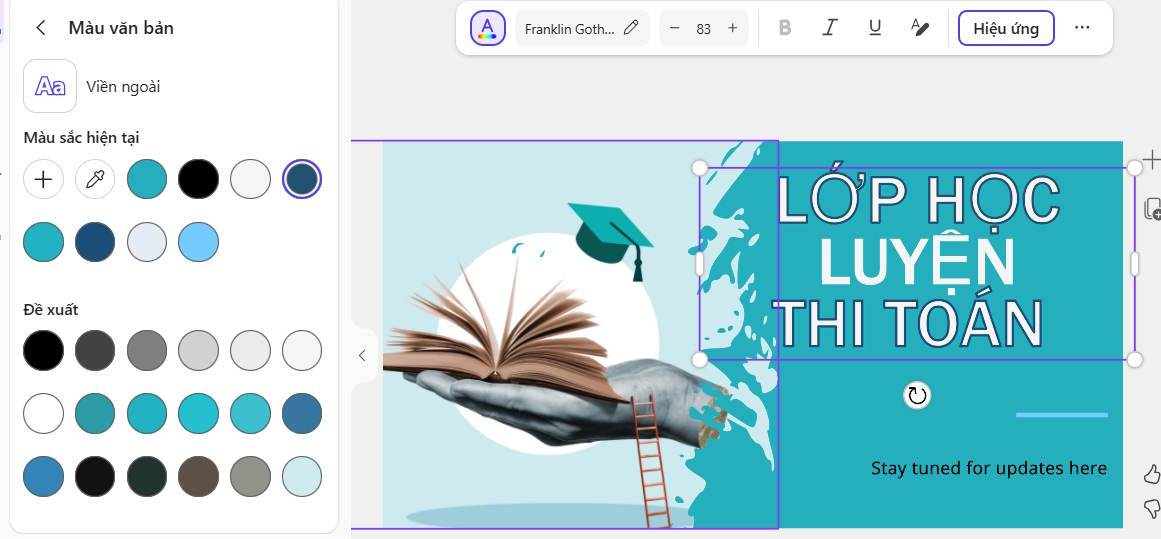
Task: Click the rotate handle below the text box
Action: (916, 395)
